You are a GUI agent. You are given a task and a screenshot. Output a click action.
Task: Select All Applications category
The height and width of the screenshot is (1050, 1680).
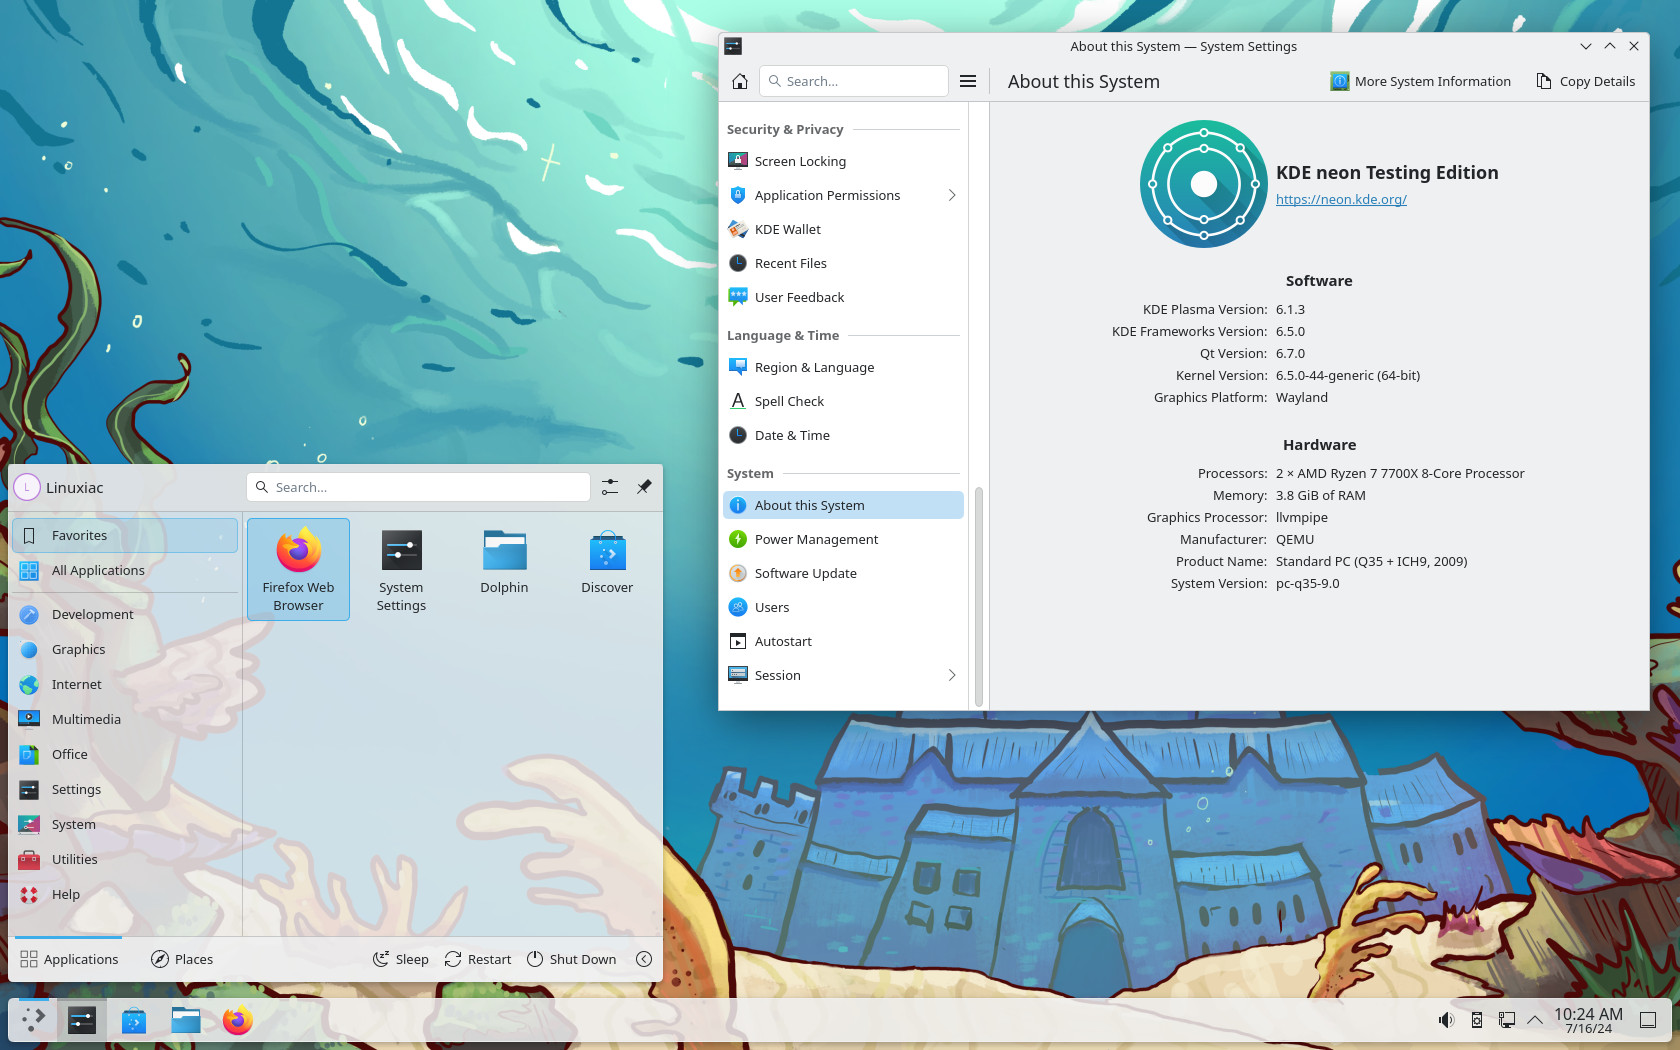pos(125,570)
